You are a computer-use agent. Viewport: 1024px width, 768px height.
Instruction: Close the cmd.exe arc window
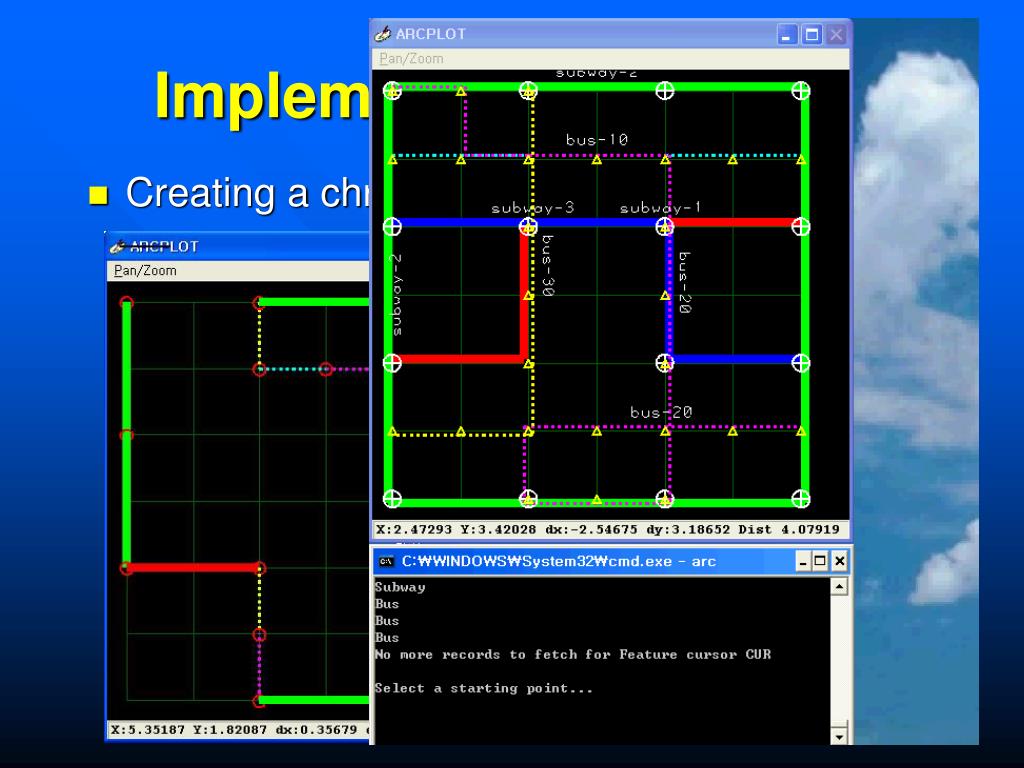[x=839, y=561]
